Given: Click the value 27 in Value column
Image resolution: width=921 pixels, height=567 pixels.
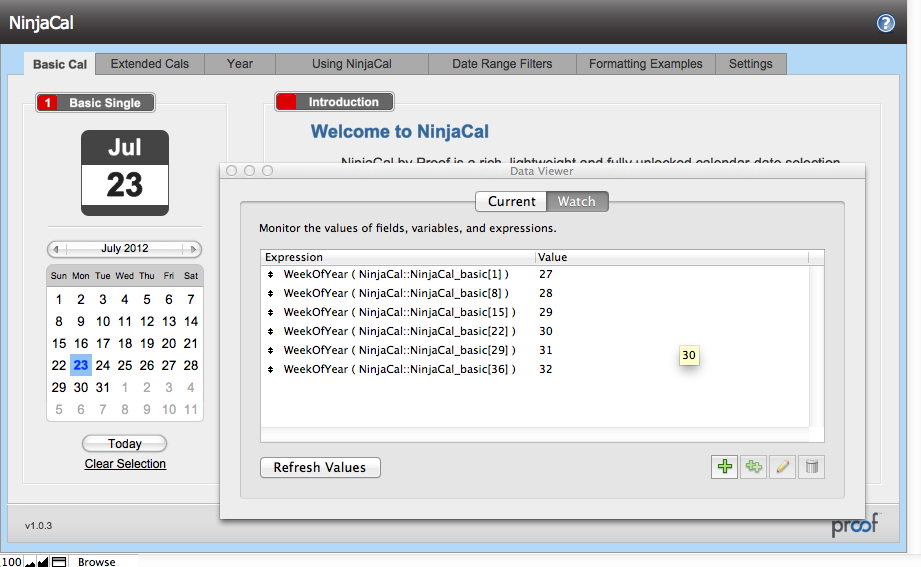Looking at the screenshot, I should (x=546, y=274).
